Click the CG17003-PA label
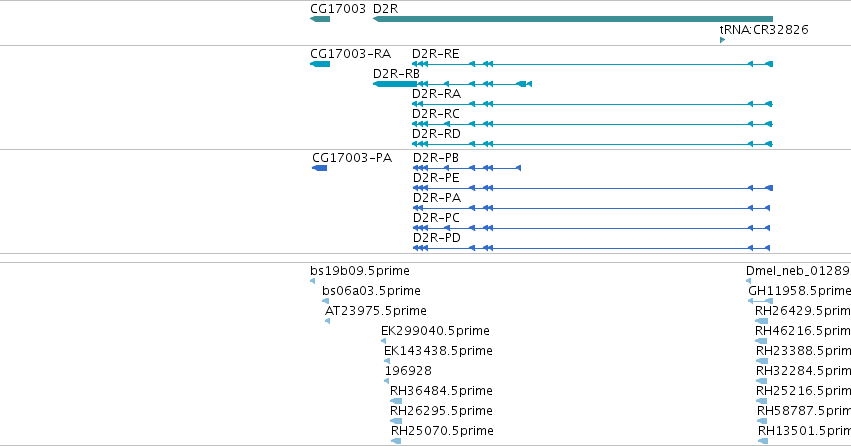The height and width of the screenshot is (446, 851). click(352, 158)
